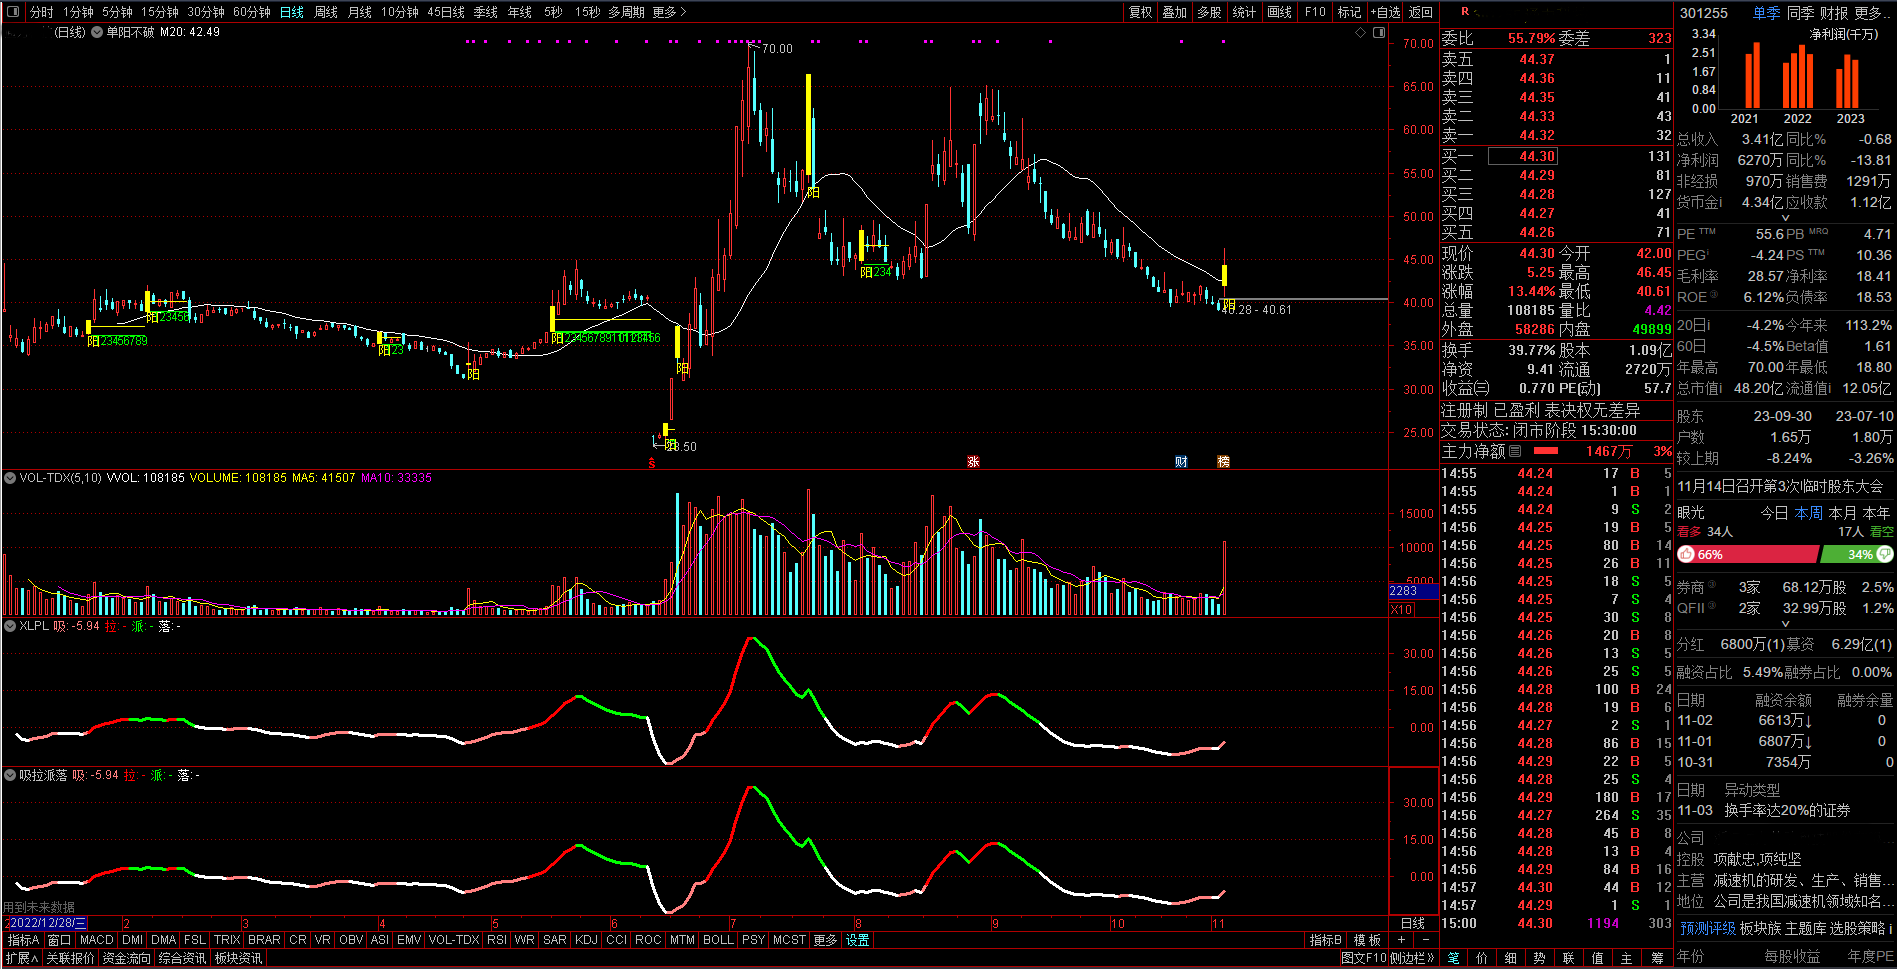Expand the chevron below 货币金 financial data

tap(1785, 218)
